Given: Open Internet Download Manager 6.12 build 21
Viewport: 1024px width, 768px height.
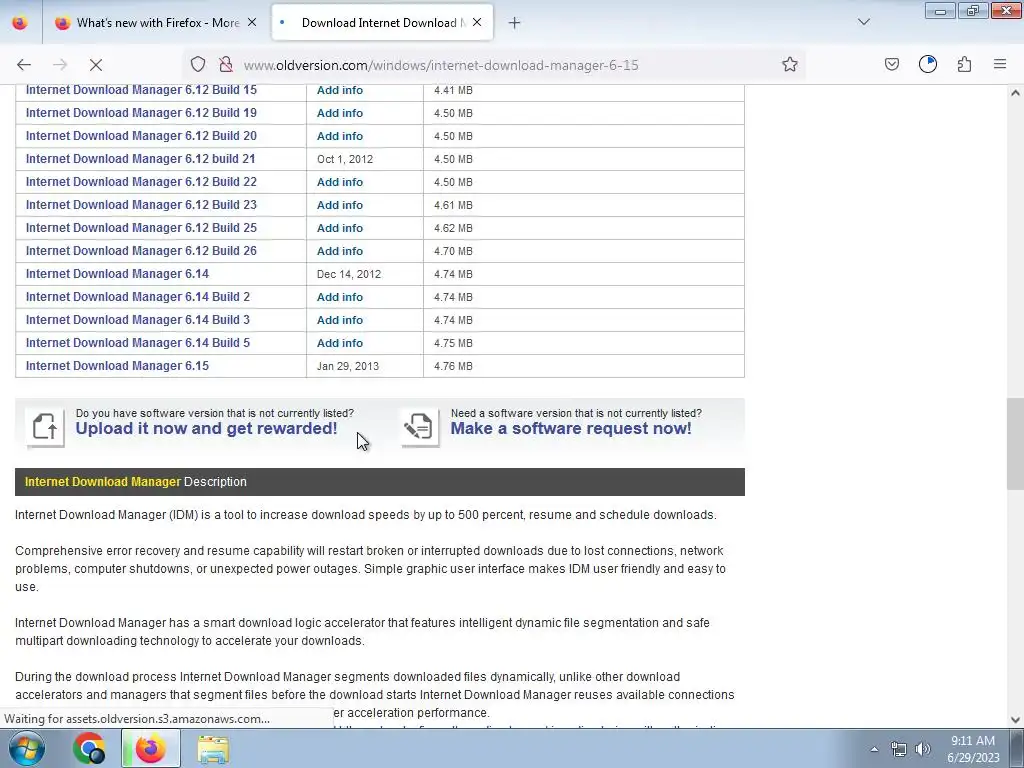Looking at the screenshot, I should pos(140,159).
